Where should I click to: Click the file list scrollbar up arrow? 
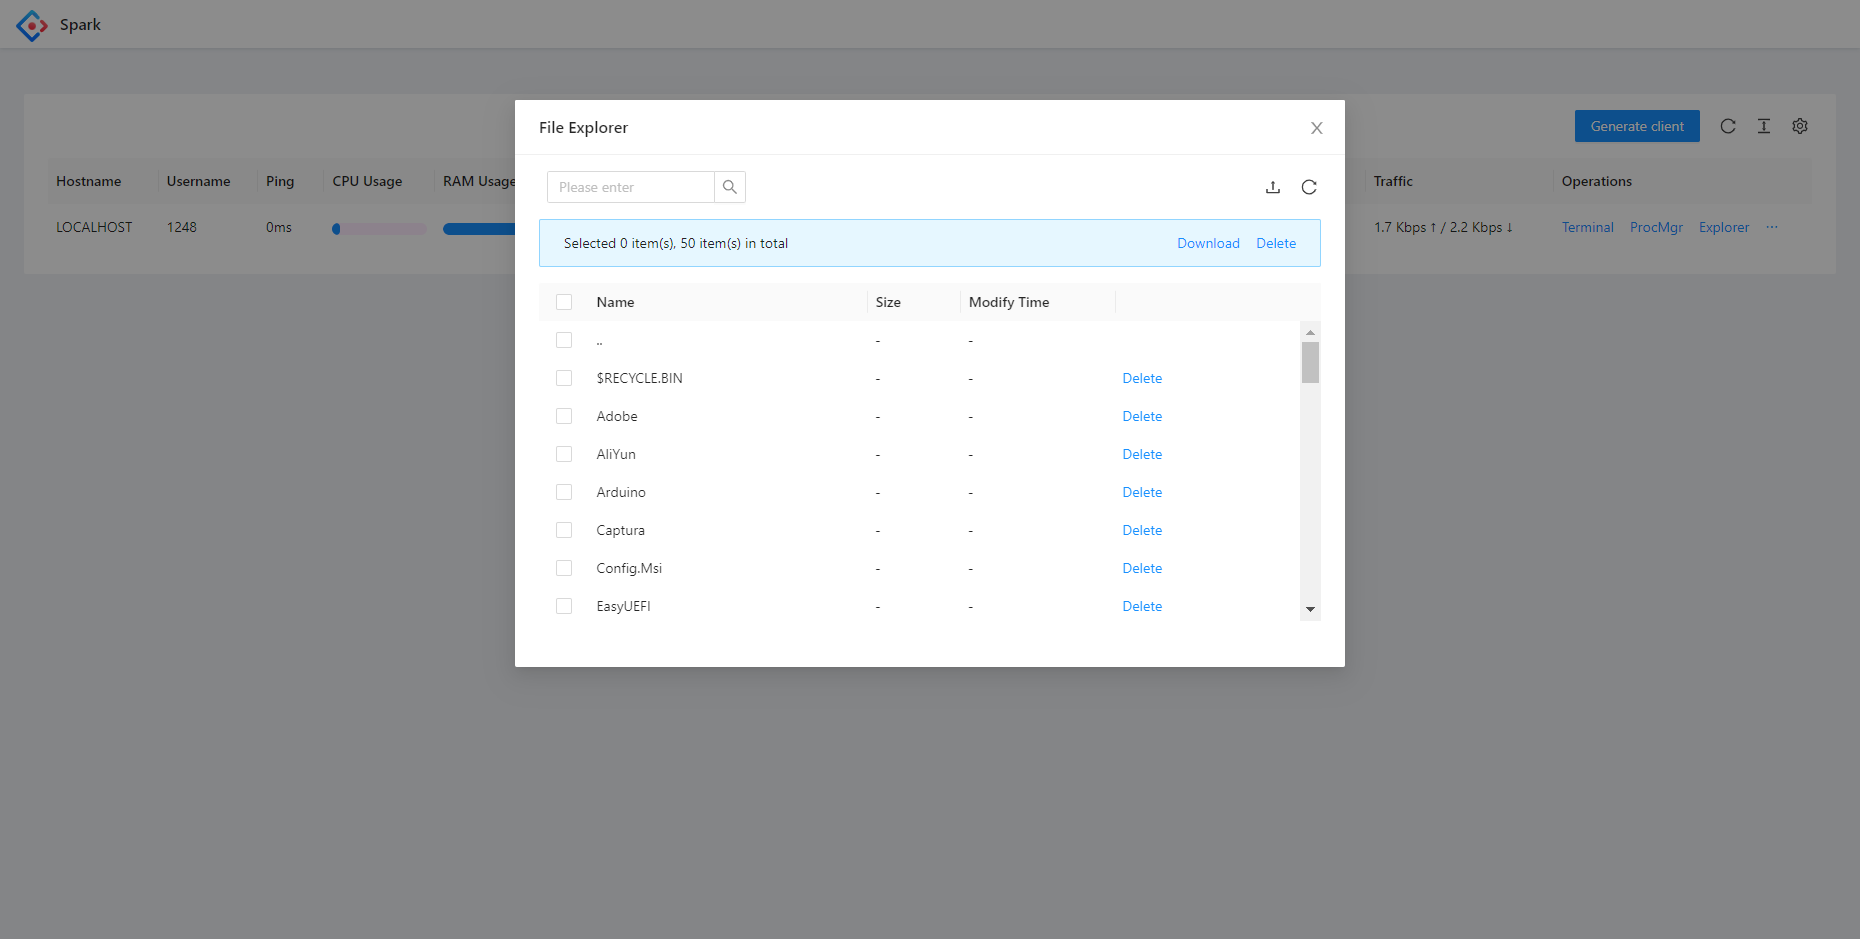pos(1310,332)
